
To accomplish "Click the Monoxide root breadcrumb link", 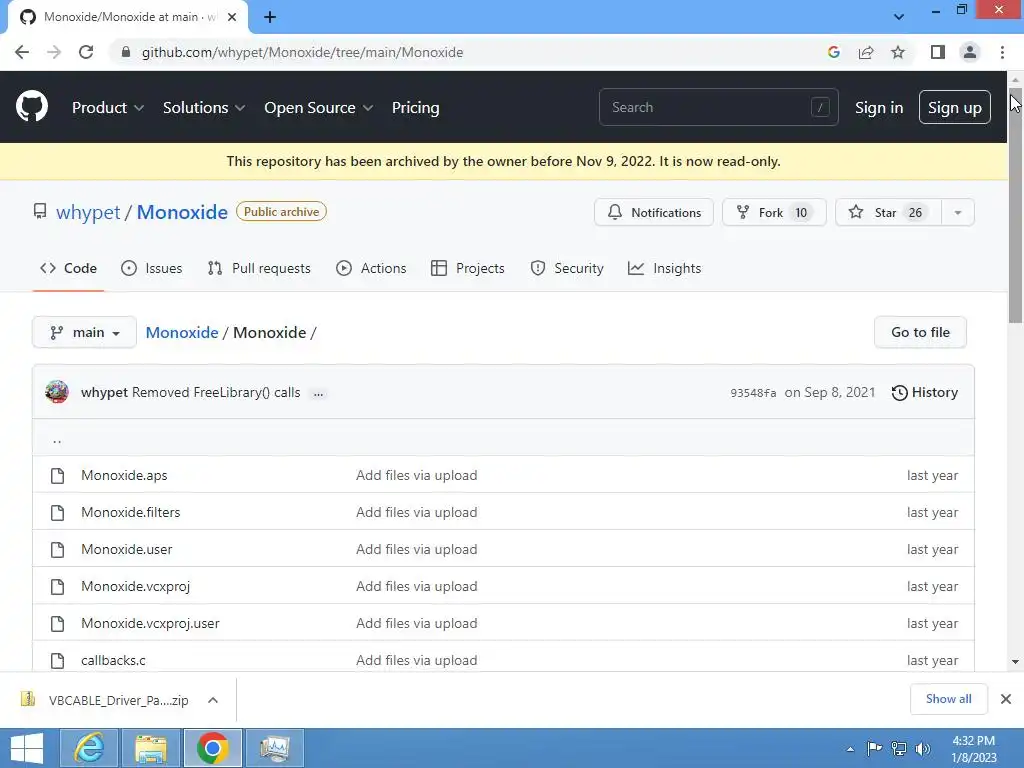I will click(182, 332).
